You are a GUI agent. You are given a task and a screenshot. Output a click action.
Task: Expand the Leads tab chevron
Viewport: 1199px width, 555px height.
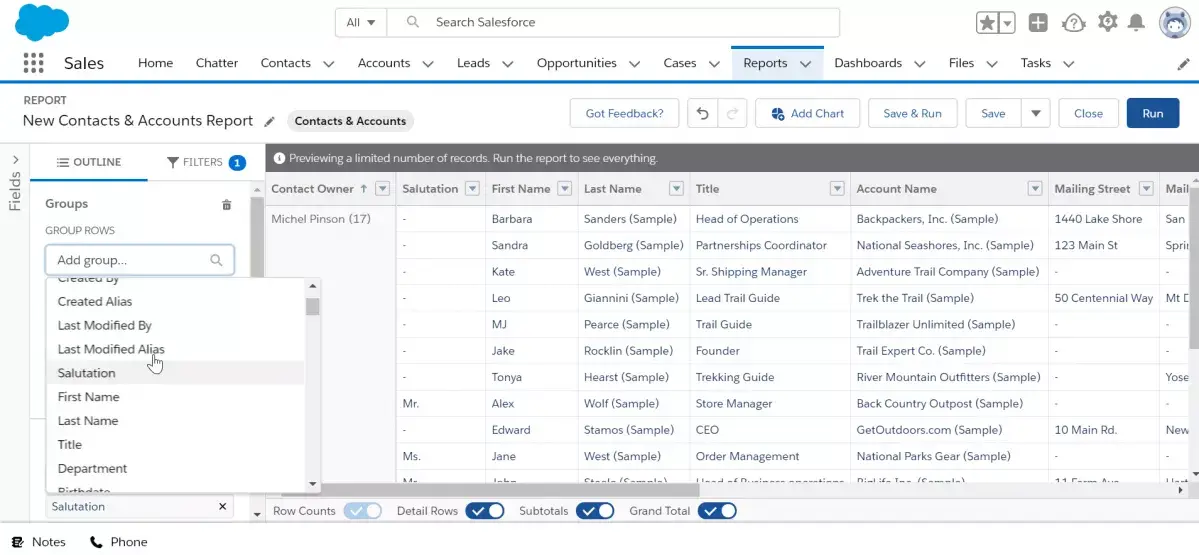click(508, 64)
